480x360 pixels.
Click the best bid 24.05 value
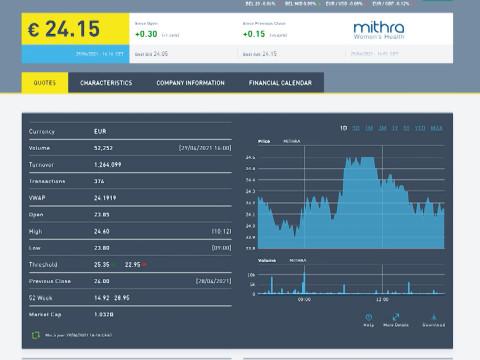[161, 54]
